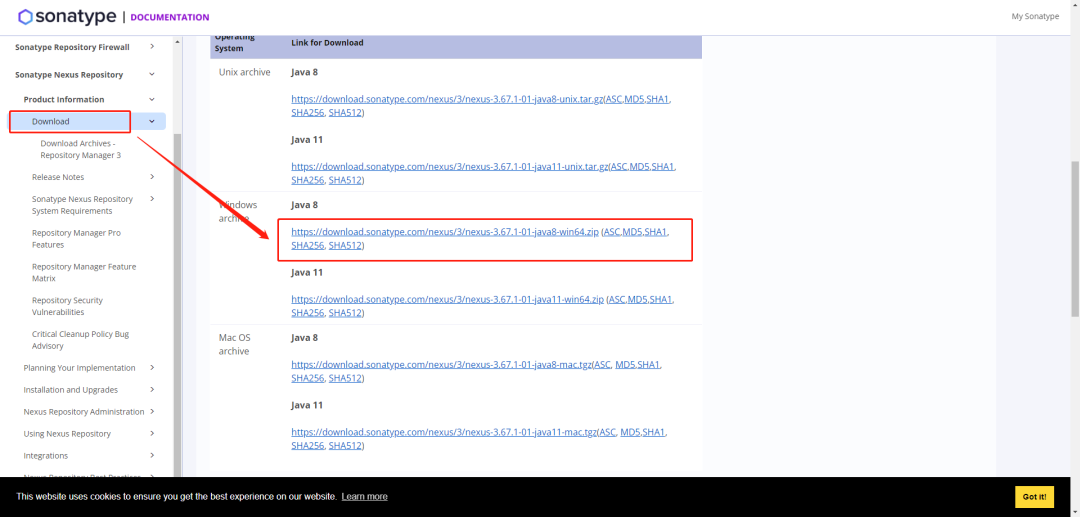Image resolution: width=1080 pixels, height=517 pixels.
Task: Expand Installation and Upgrades chevron
Action: (152, 390)
